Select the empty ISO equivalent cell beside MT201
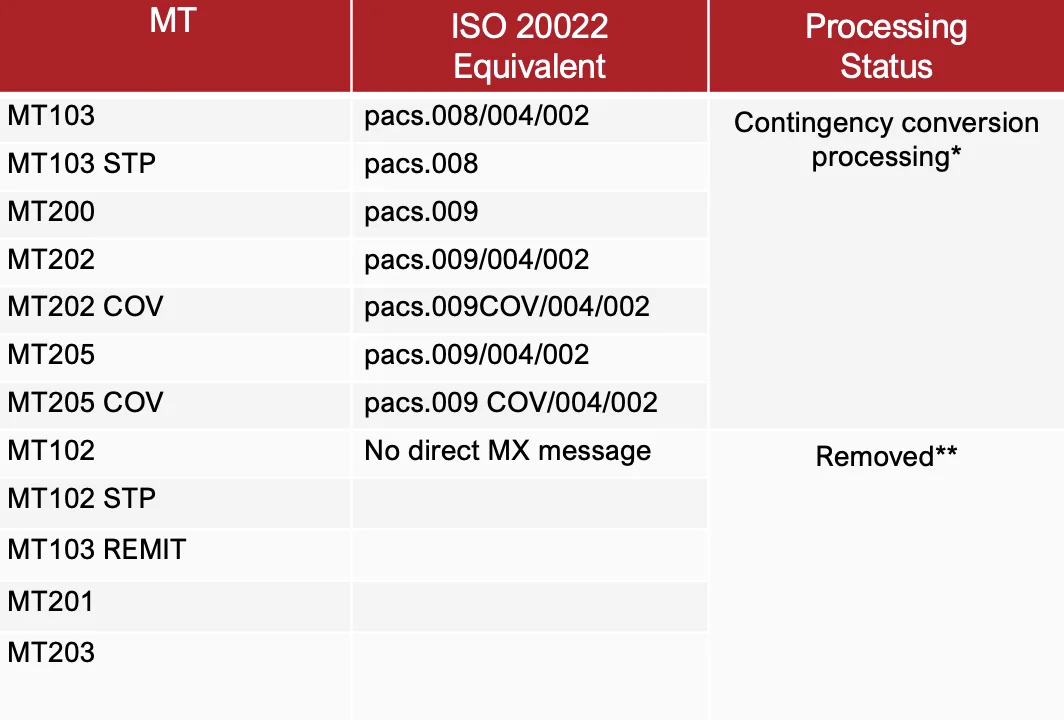 click(529, 605)
